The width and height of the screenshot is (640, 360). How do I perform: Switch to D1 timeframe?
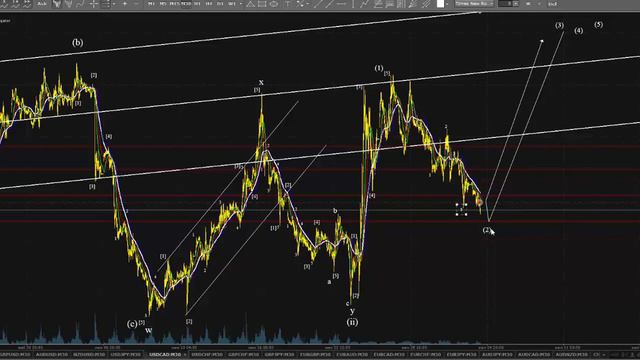(x=220, y=4)
